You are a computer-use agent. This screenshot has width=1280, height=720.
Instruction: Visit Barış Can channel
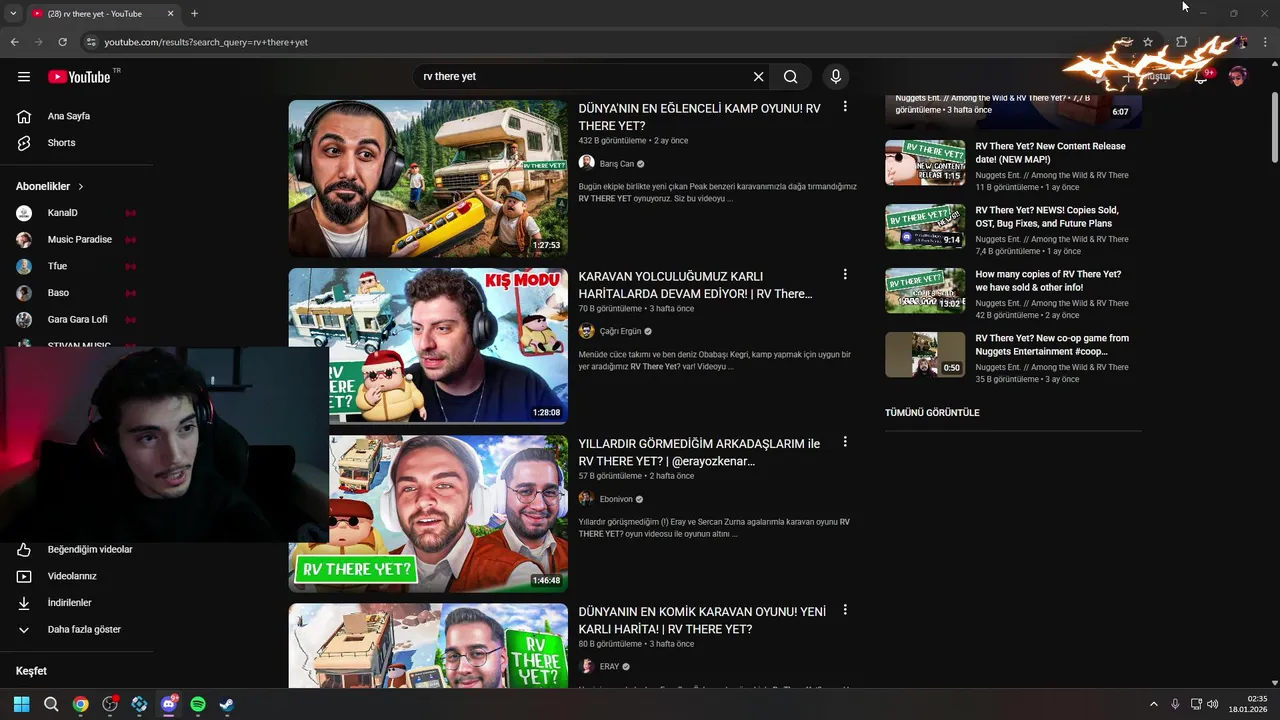(616, 163)
